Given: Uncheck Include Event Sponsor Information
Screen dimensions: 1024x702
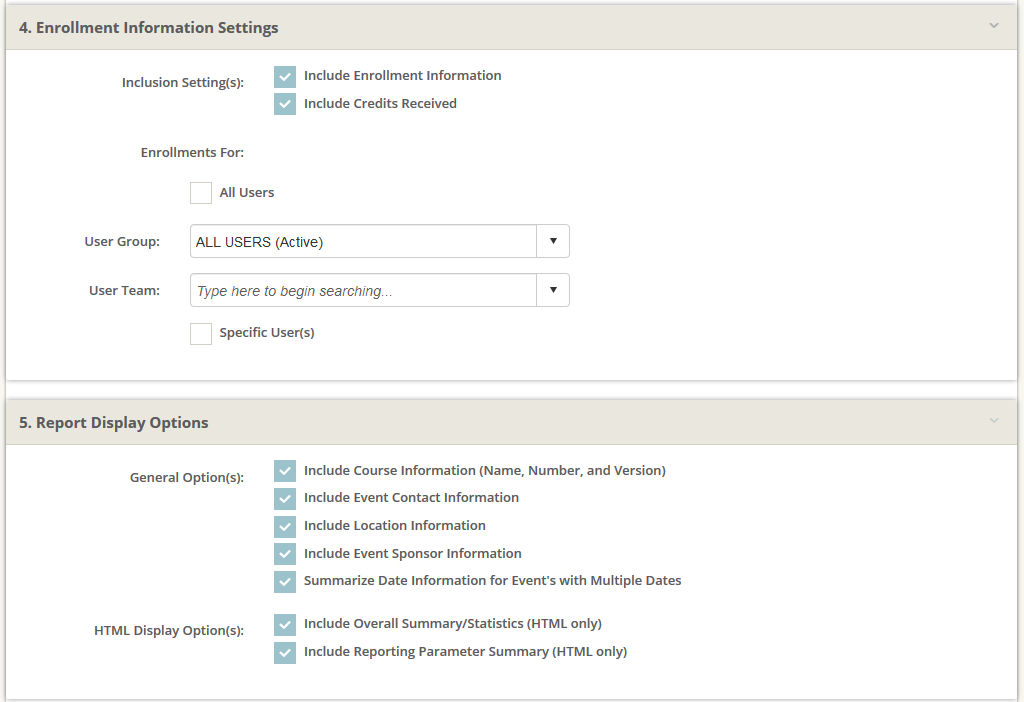Looking at the screenshot, I should (285, 554).
